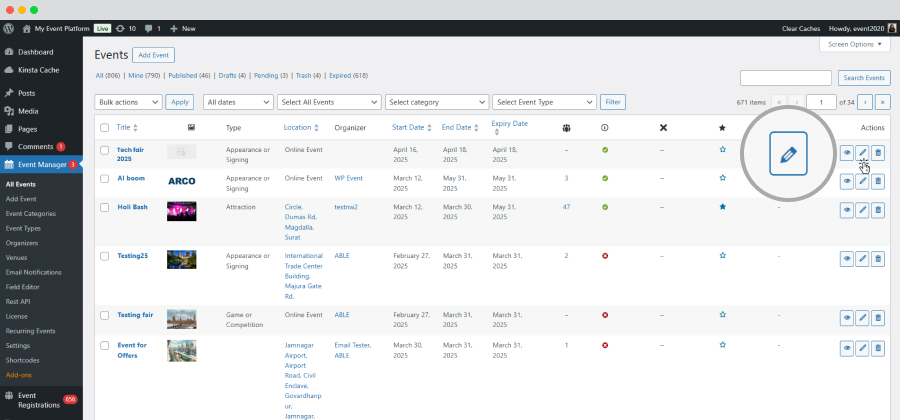Screen dimensions: 900x420
Task: Click the New content plus item
Action: tap(183, 28)
